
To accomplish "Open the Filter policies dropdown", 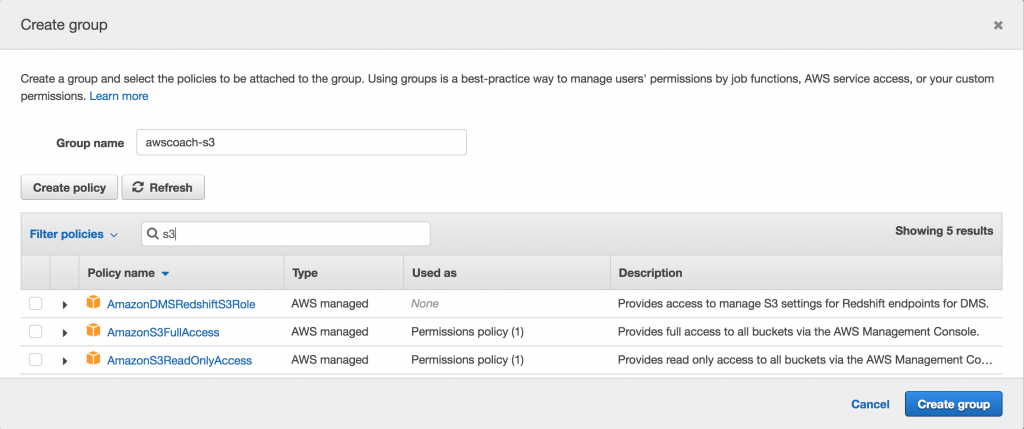I will [74, 234].
